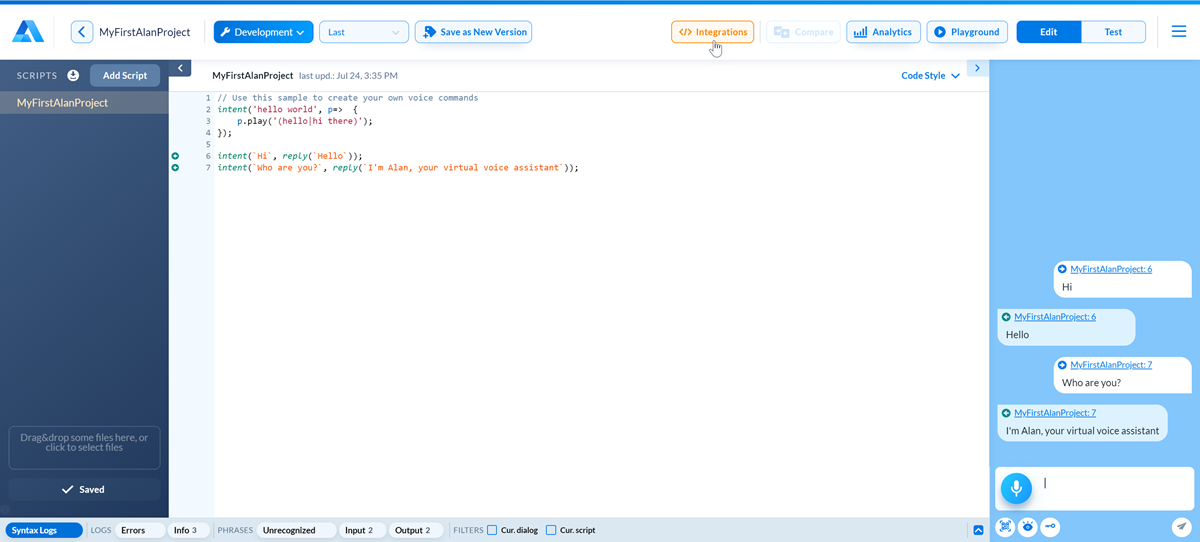The width and height of the screenshot is (1200, 542).
Task: Enable the Cur. script filter checkbox
Action: pos(551,530)
